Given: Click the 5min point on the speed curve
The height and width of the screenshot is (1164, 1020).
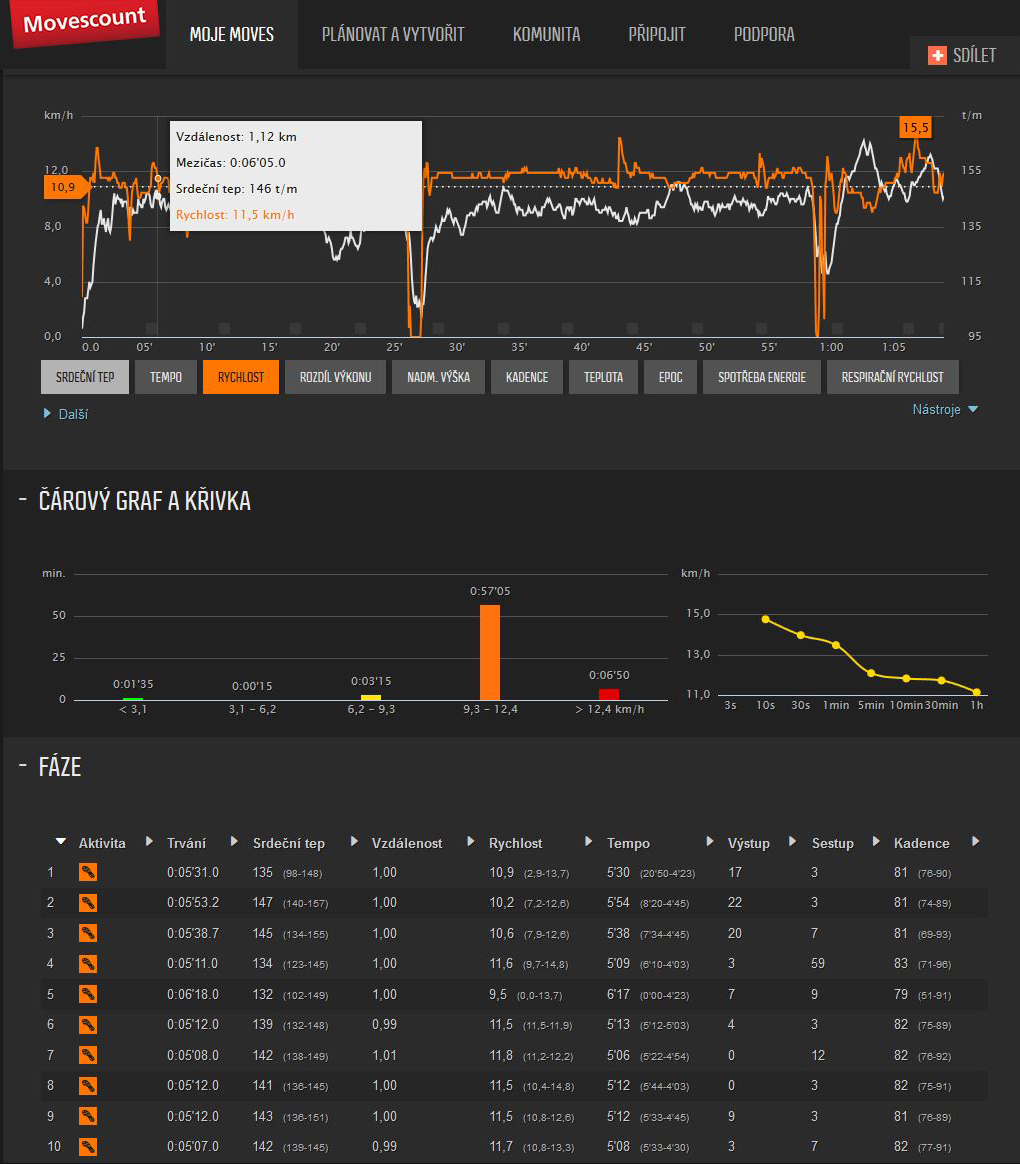Looking at the screenshot, I should tap(871, 673).
